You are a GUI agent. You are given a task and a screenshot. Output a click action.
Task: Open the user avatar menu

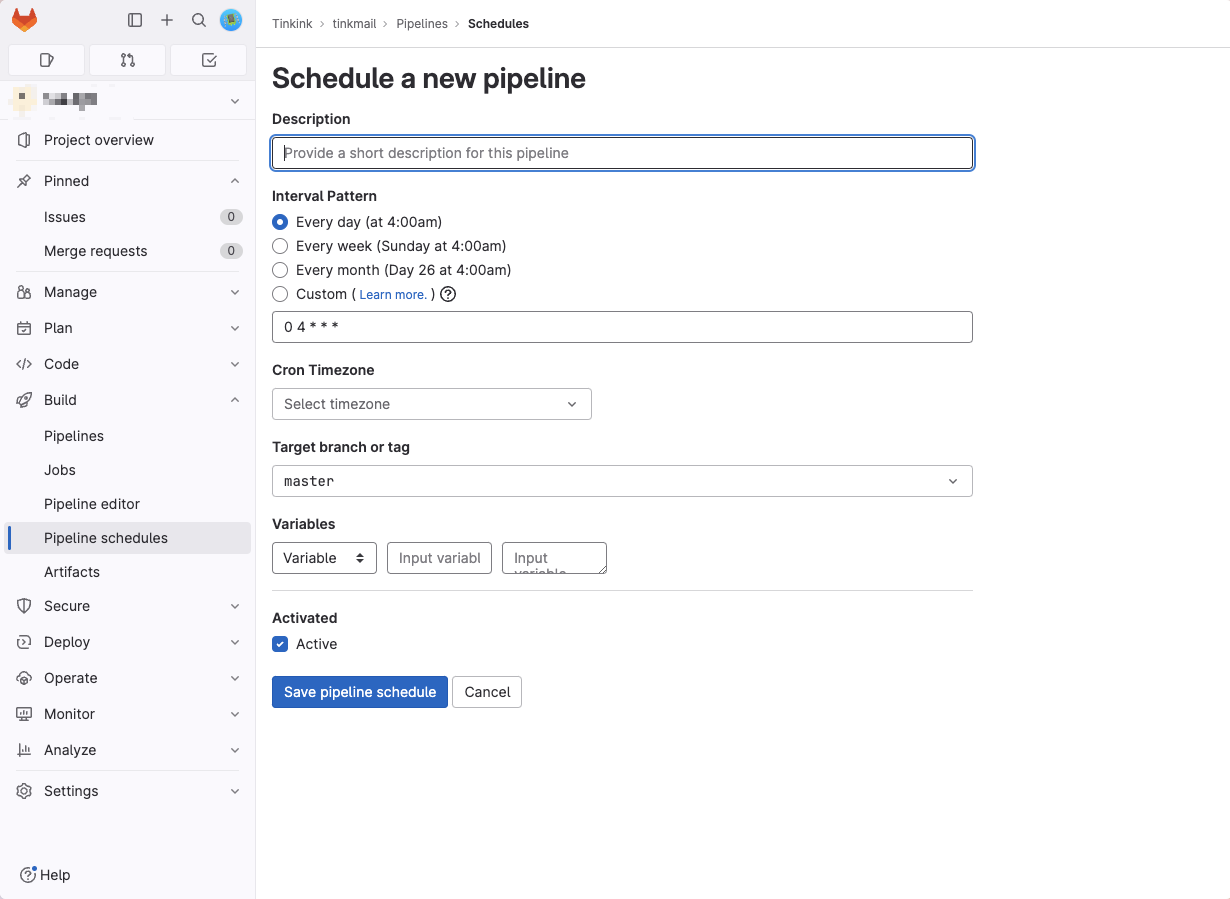tap(231, 20)
